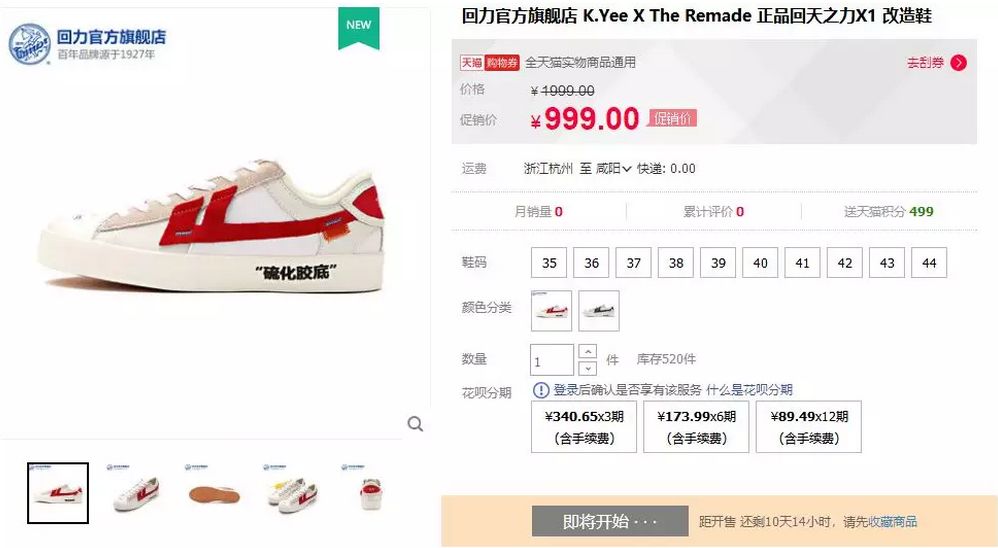The width and height of the screenshot is (998, 548).
Task: Select the shoe sole thumbnail
Action: click(x=214, y=493)
